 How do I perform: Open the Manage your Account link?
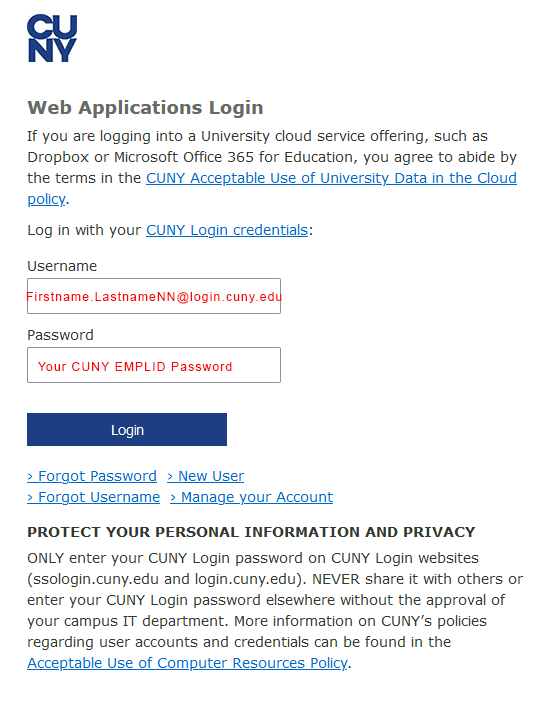[252, 497]
